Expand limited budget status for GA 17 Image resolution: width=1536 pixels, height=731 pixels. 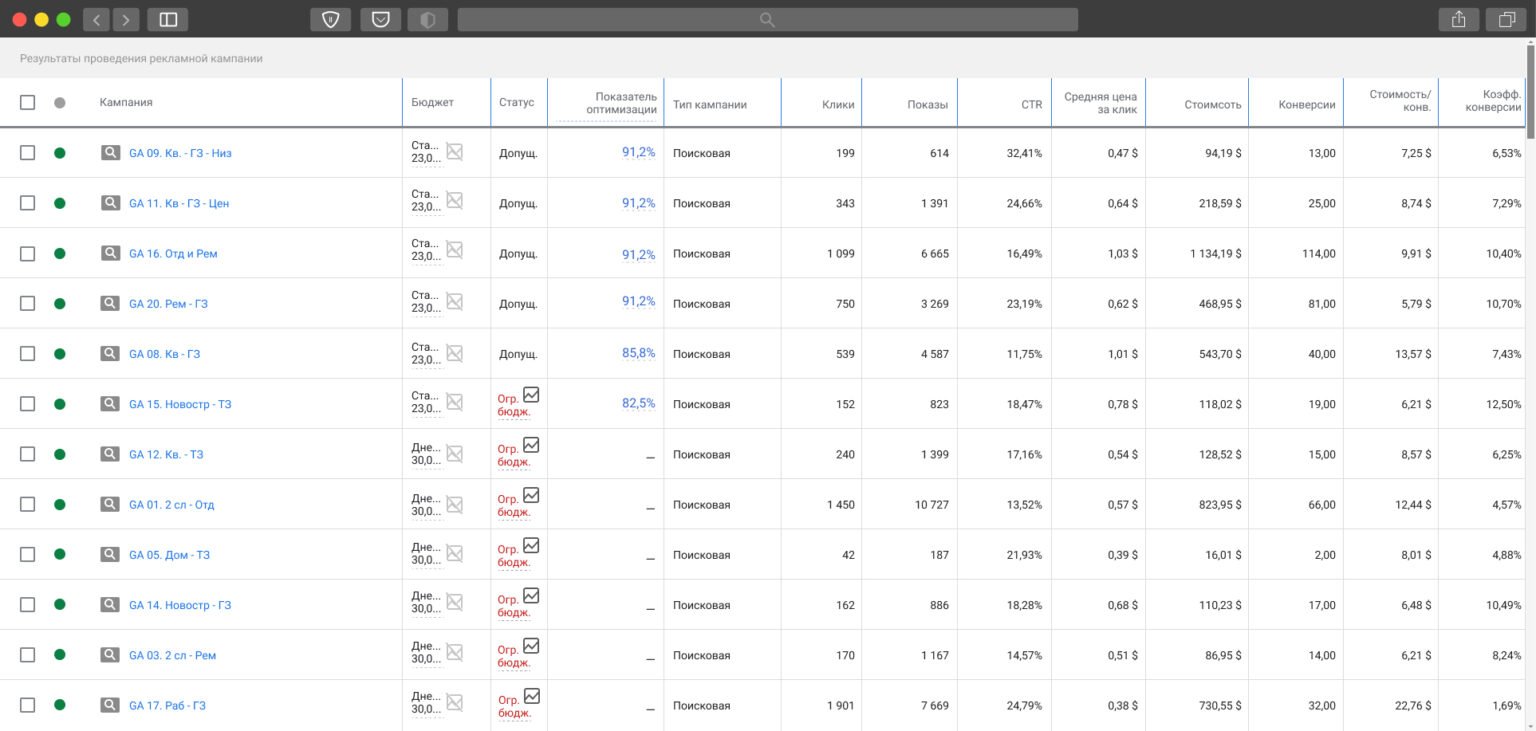pos(514,706)
